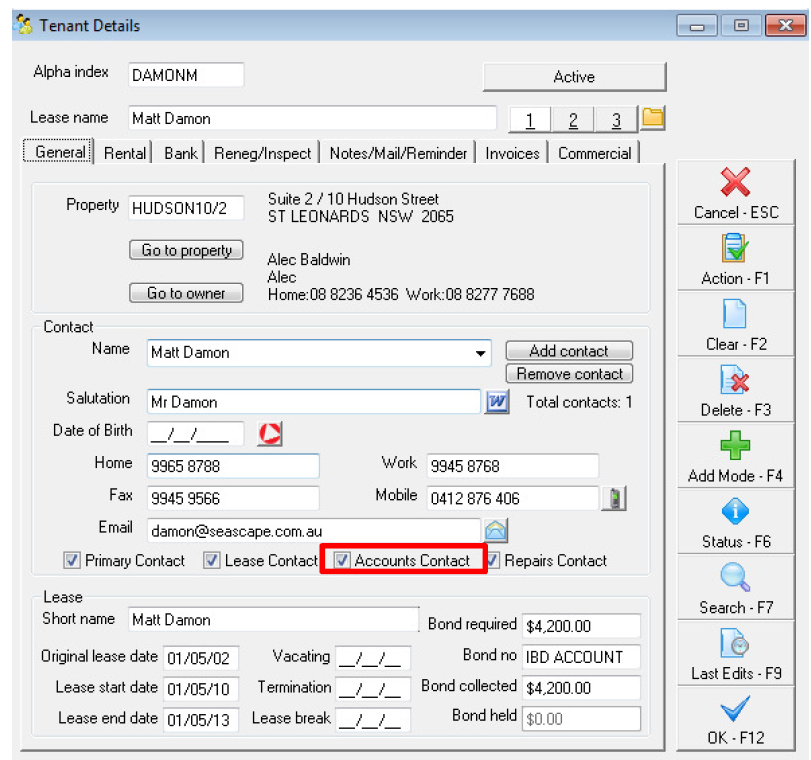Image resolution: width=811 pixels, height=760 pixels.
Task: Open the Status - F6 info icon
Action: [x=735, y=511]
